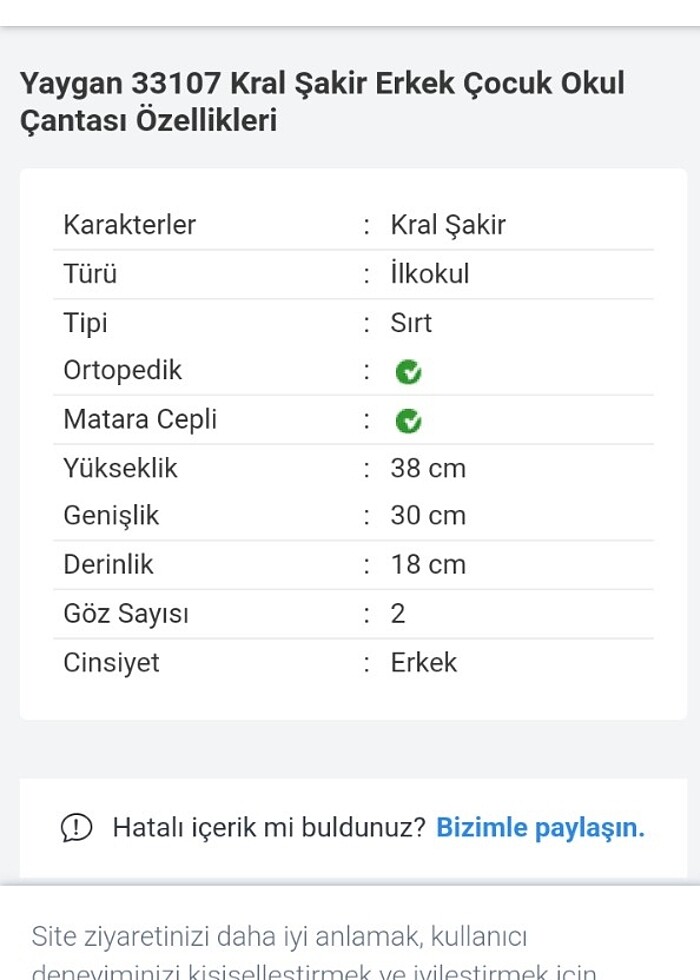Click the green checkmark beside Matara Cepli
The image size is (700, 980).
[x=410, y=419]
